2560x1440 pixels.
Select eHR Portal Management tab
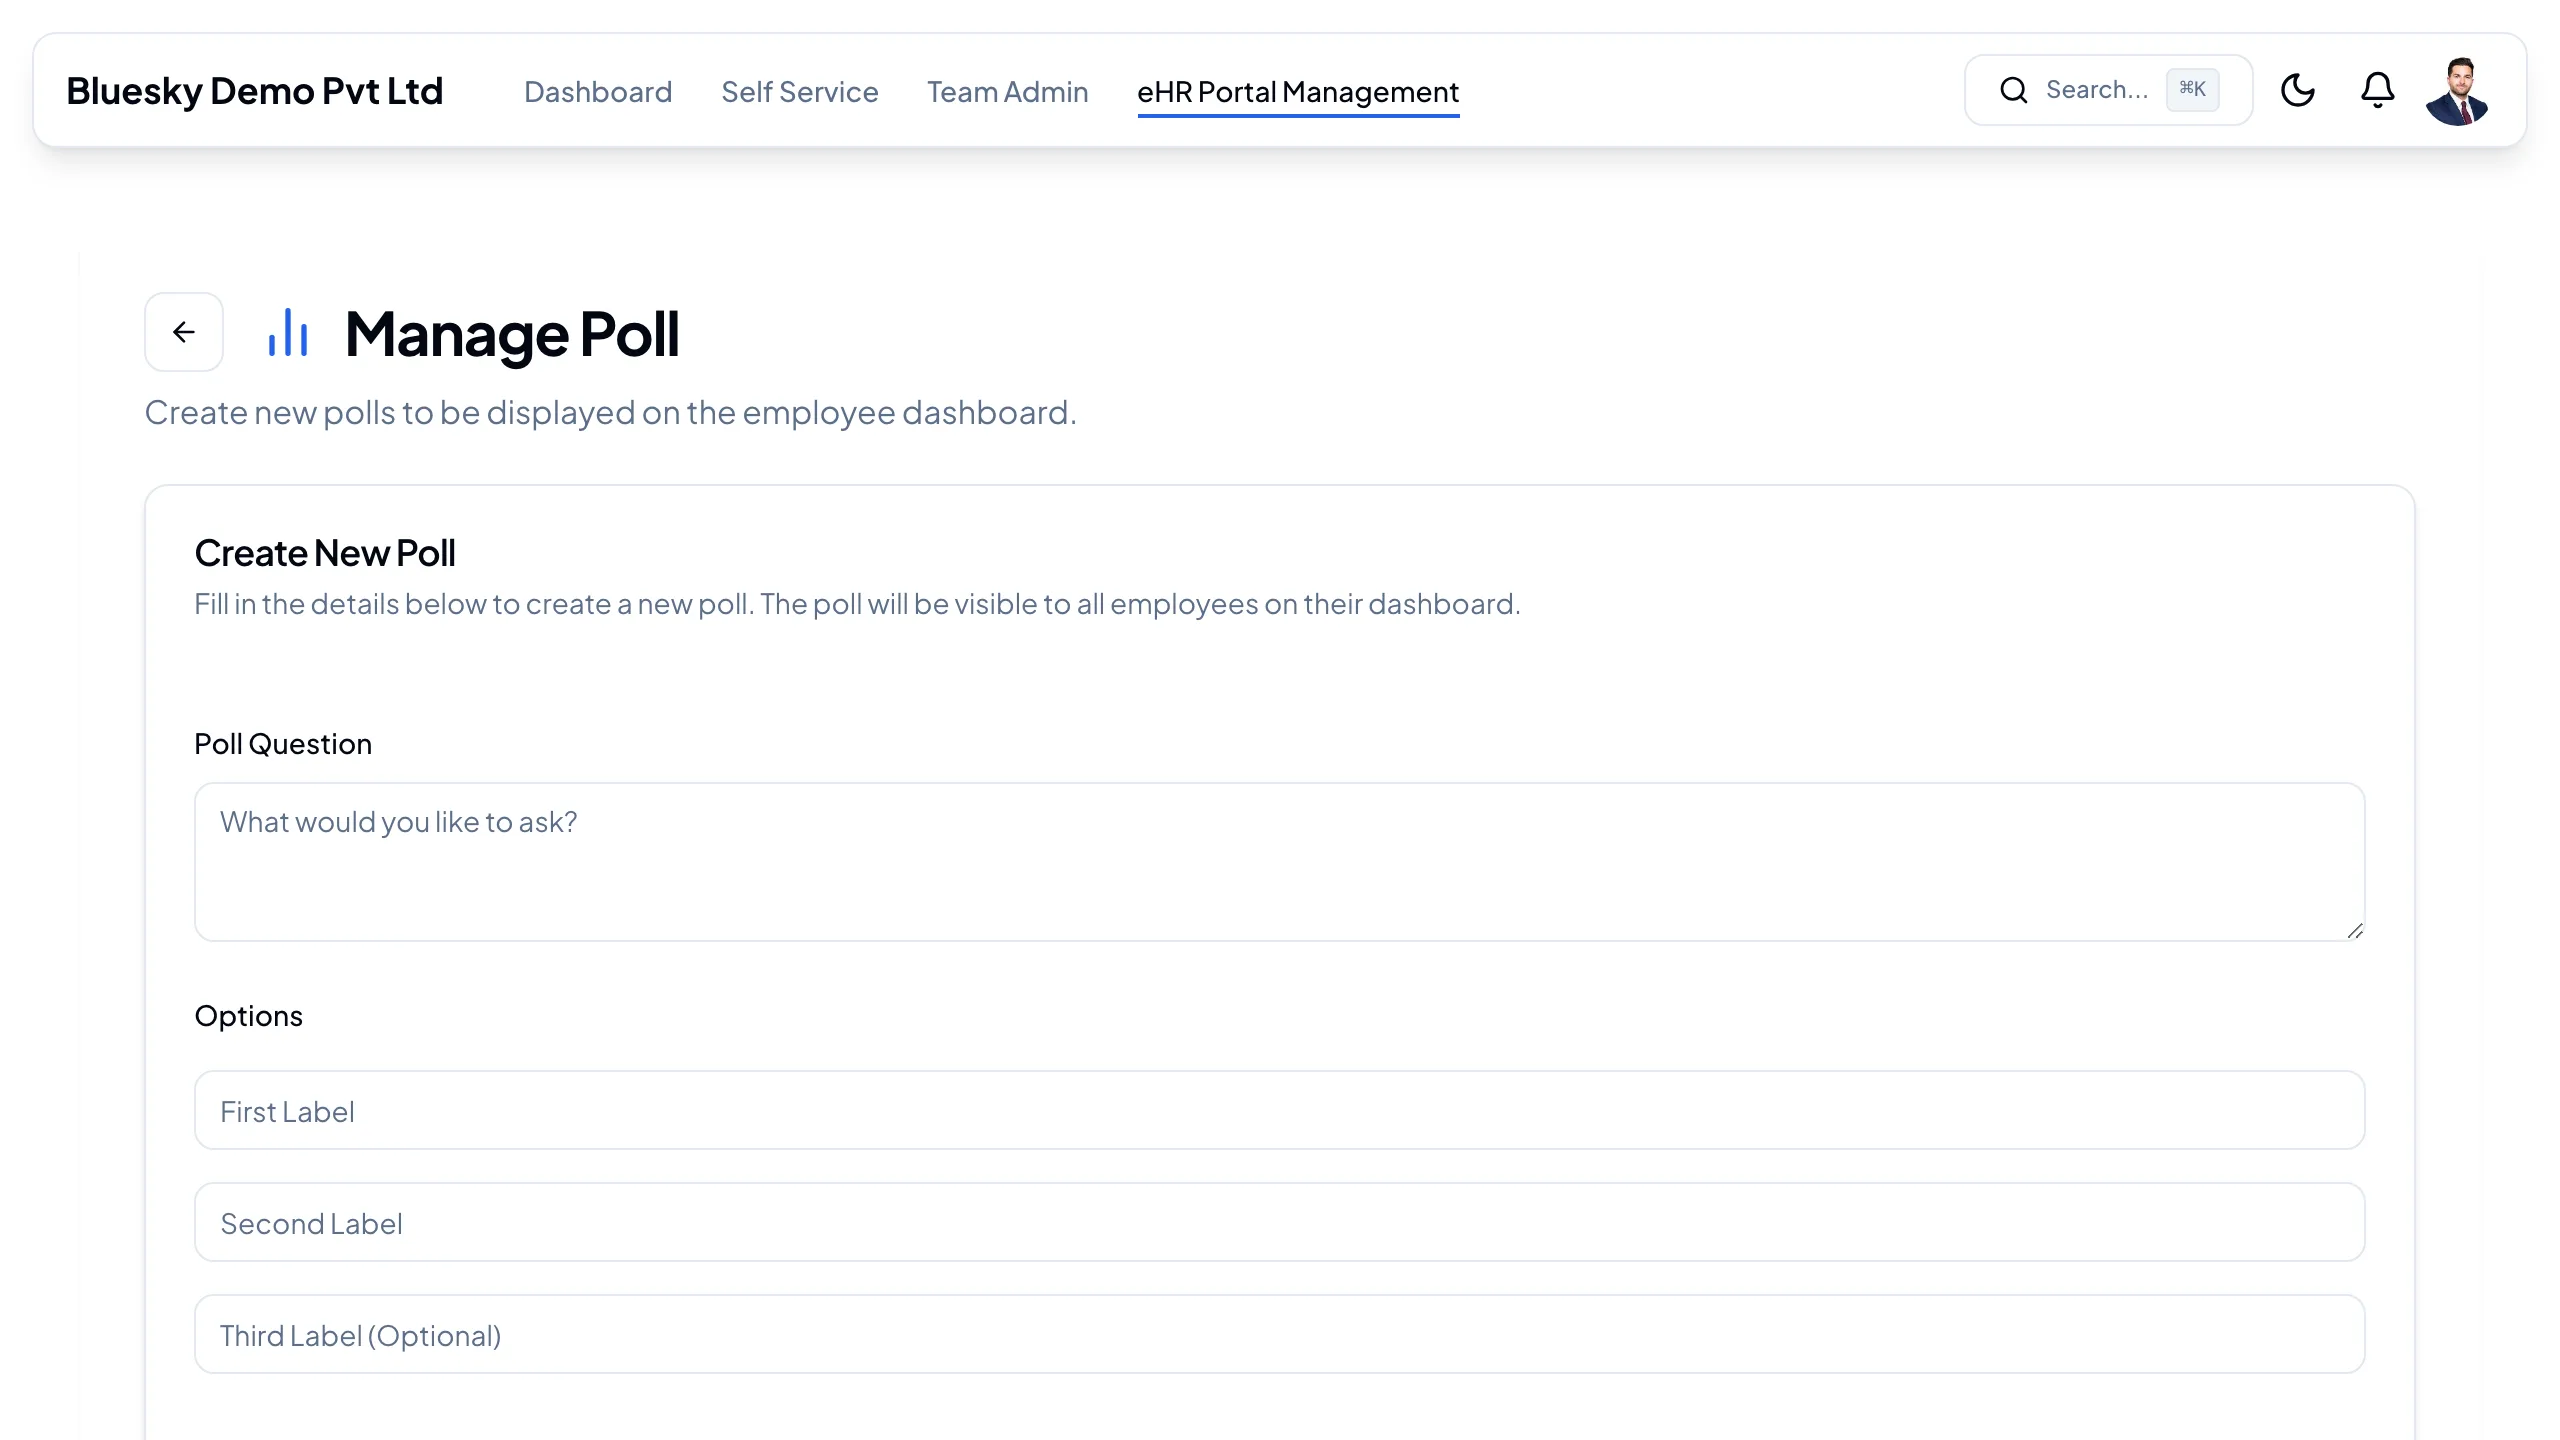[x=1298, y=93]
